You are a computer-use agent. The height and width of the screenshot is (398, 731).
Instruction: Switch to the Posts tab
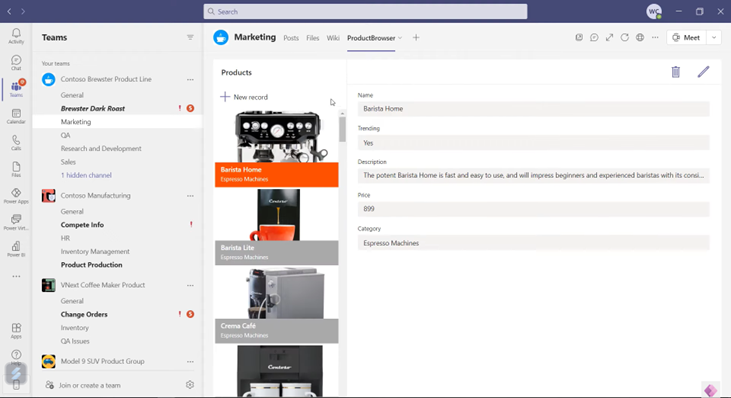pyautogui.click(x=291, y=38)
